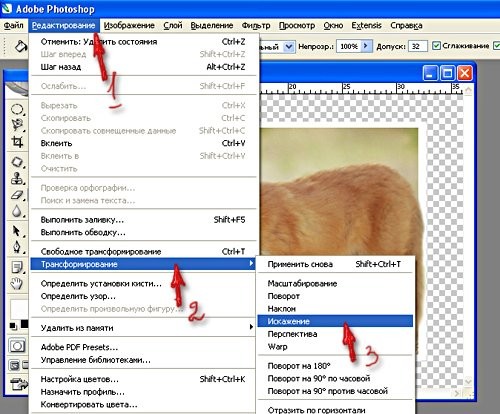Toggle the Сглаживание checkbox

(436, 46)
